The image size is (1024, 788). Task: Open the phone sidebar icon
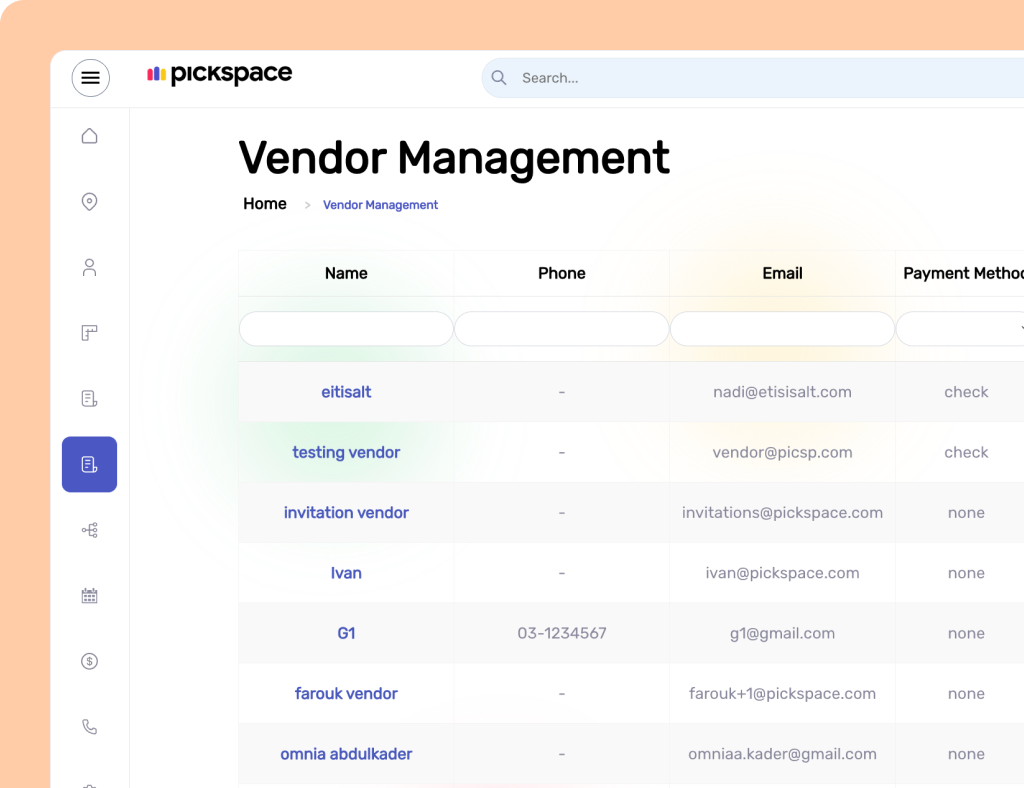point(89,727)
